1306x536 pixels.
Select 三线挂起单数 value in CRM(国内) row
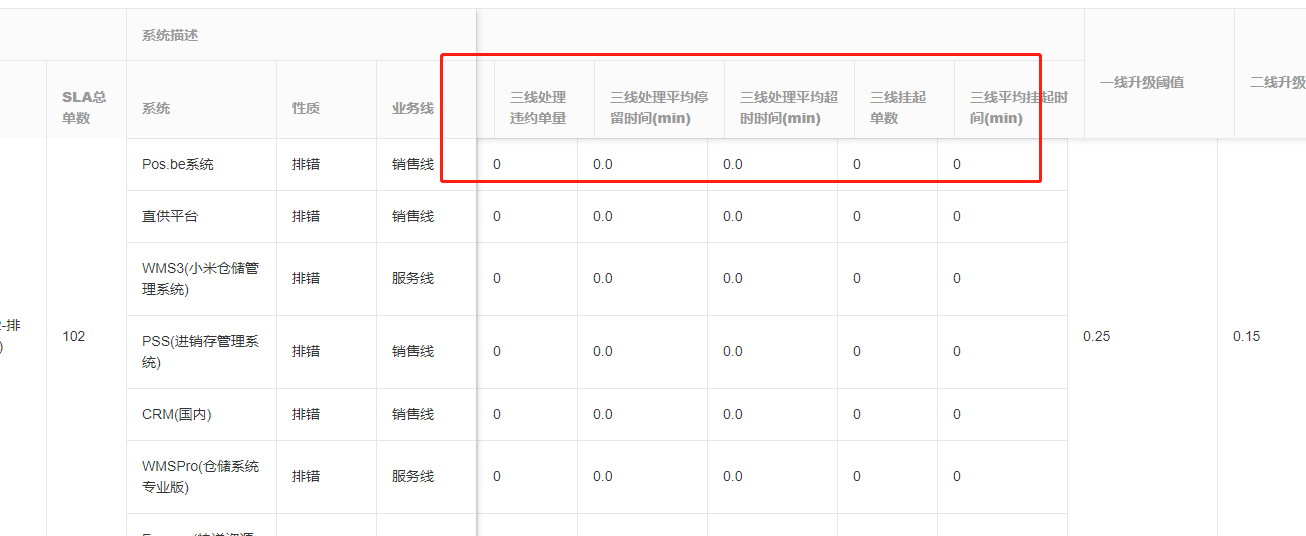click(x=857, y=414)
